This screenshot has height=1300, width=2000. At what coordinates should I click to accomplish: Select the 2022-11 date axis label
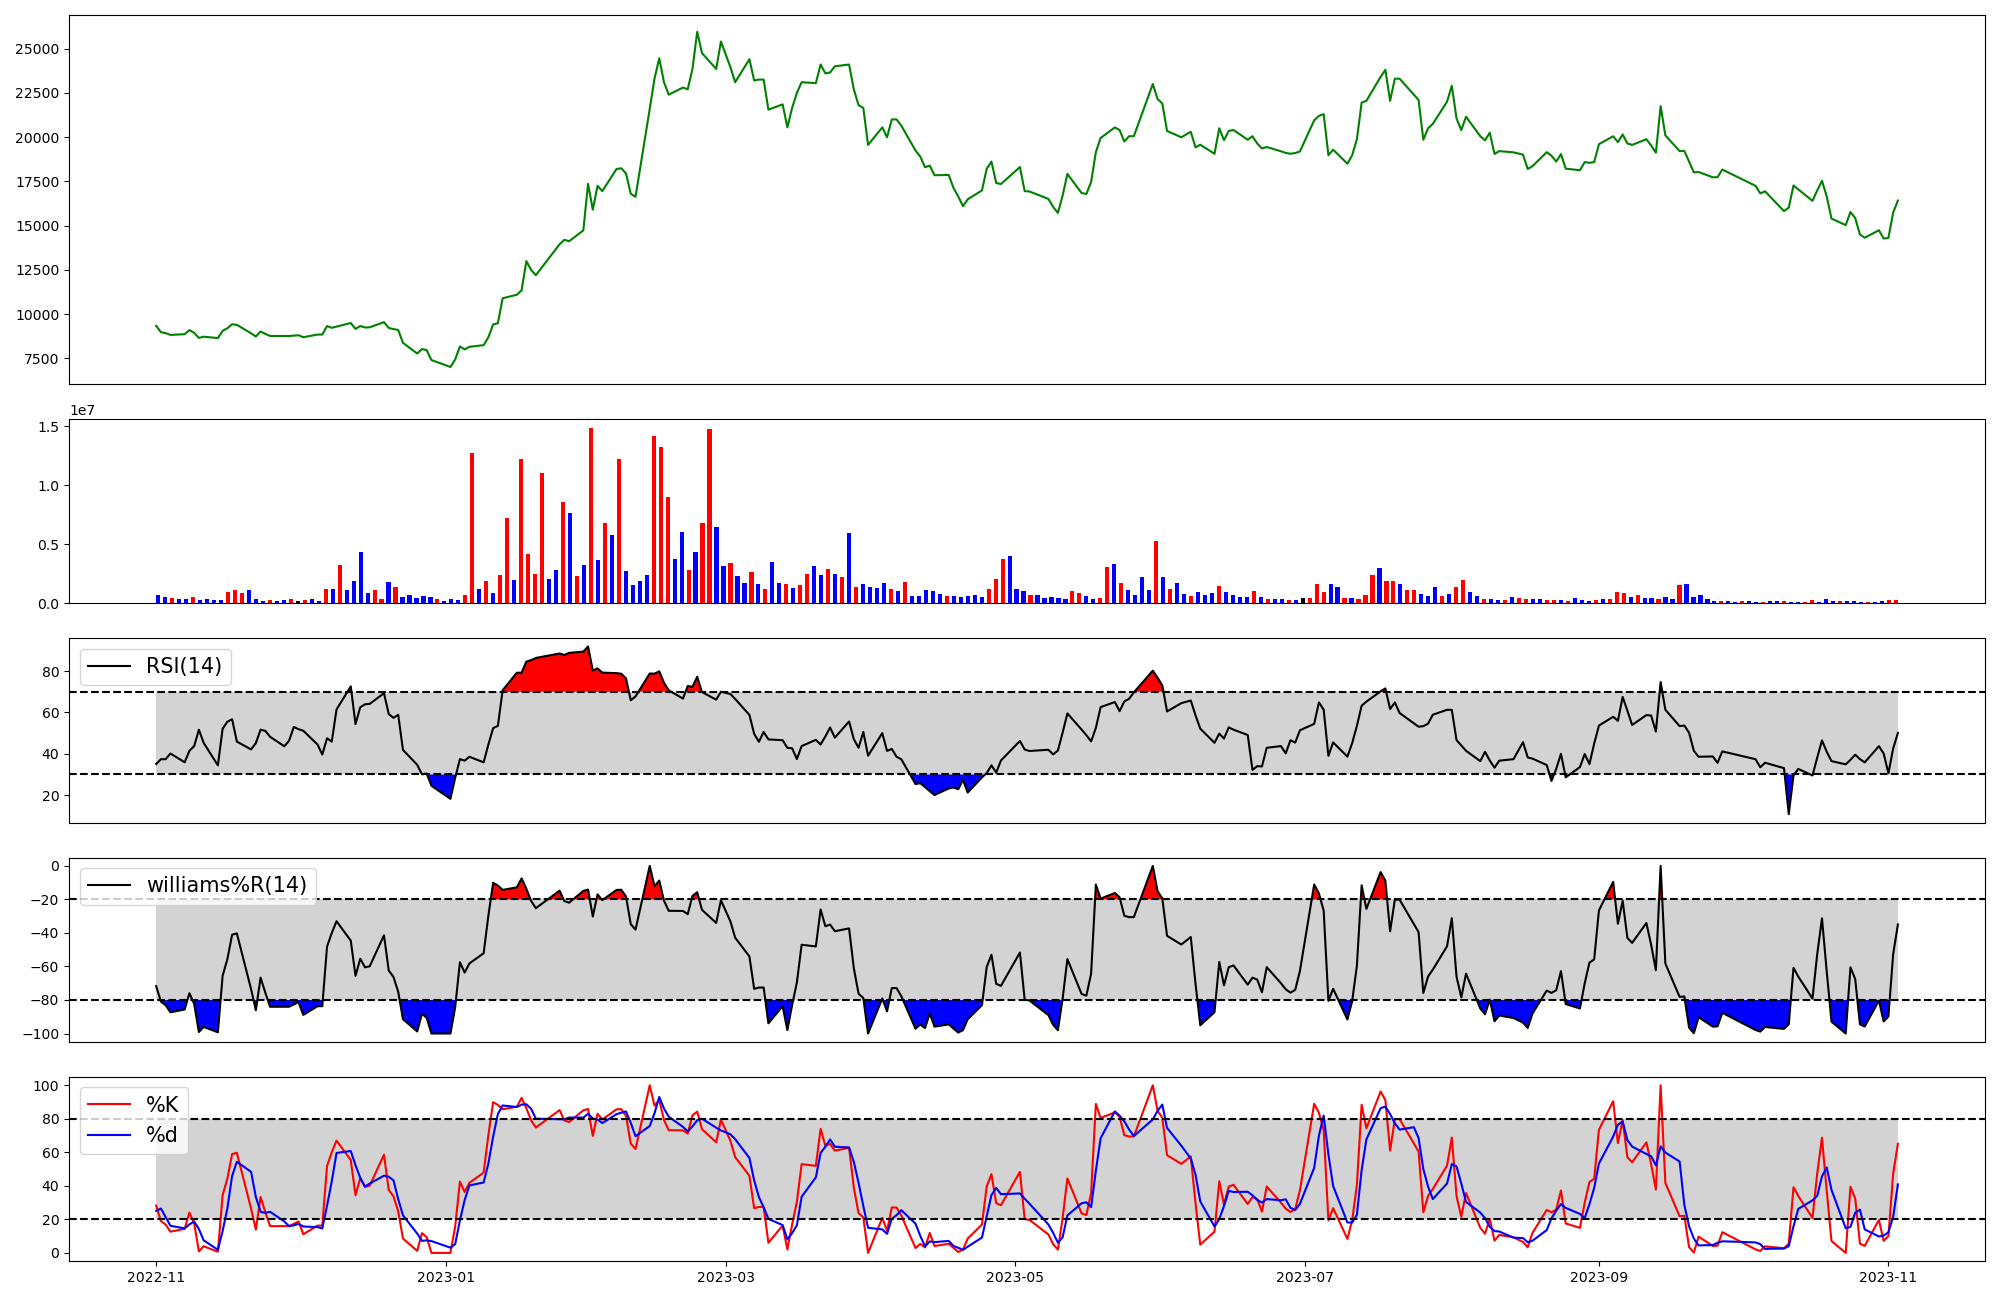click(x=156, y=1277)
